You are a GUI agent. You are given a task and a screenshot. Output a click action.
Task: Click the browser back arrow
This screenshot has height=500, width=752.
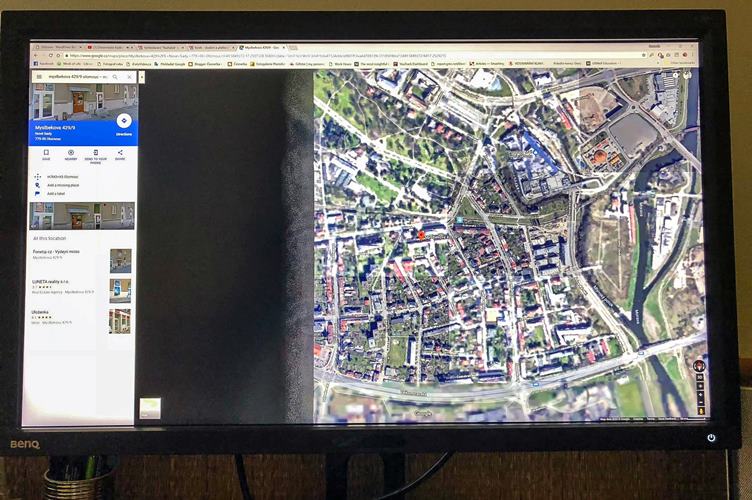click(35, 56)
